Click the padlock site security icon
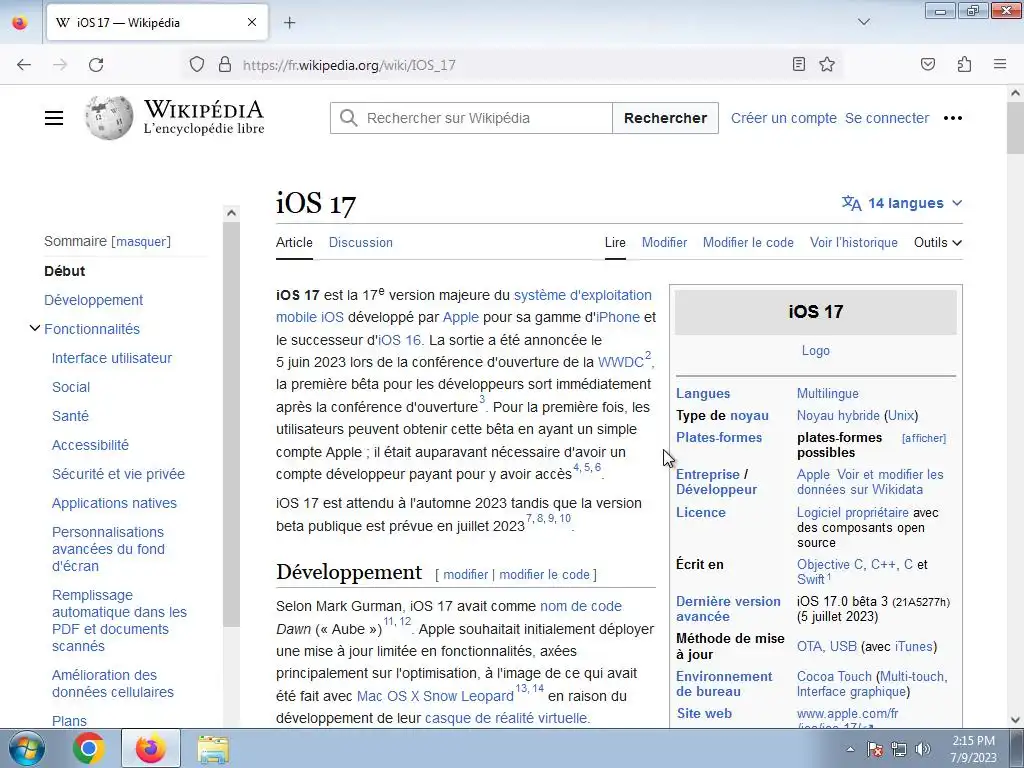This screenshot has height=768, width=1024. point(225,64)
